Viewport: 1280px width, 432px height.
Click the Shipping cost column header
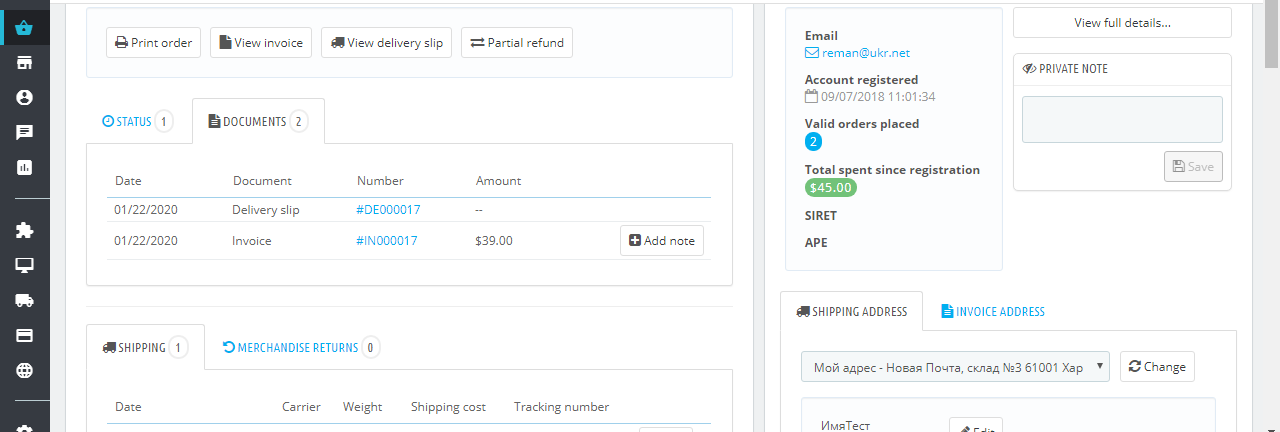click(x=448, y=407)
